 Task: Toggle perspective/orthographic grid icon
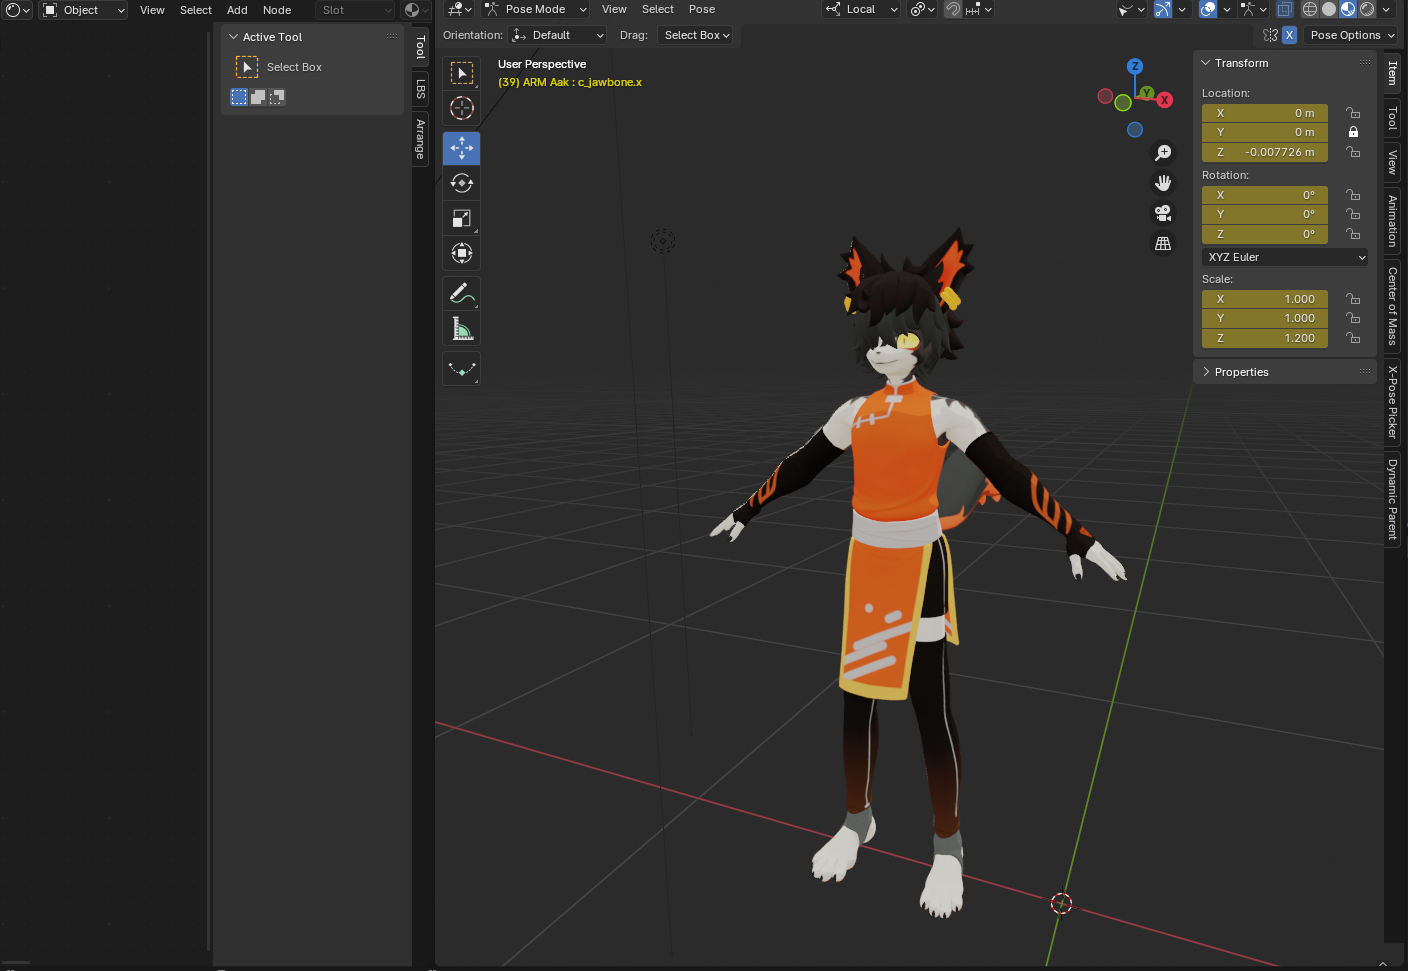pos(1163,243)
